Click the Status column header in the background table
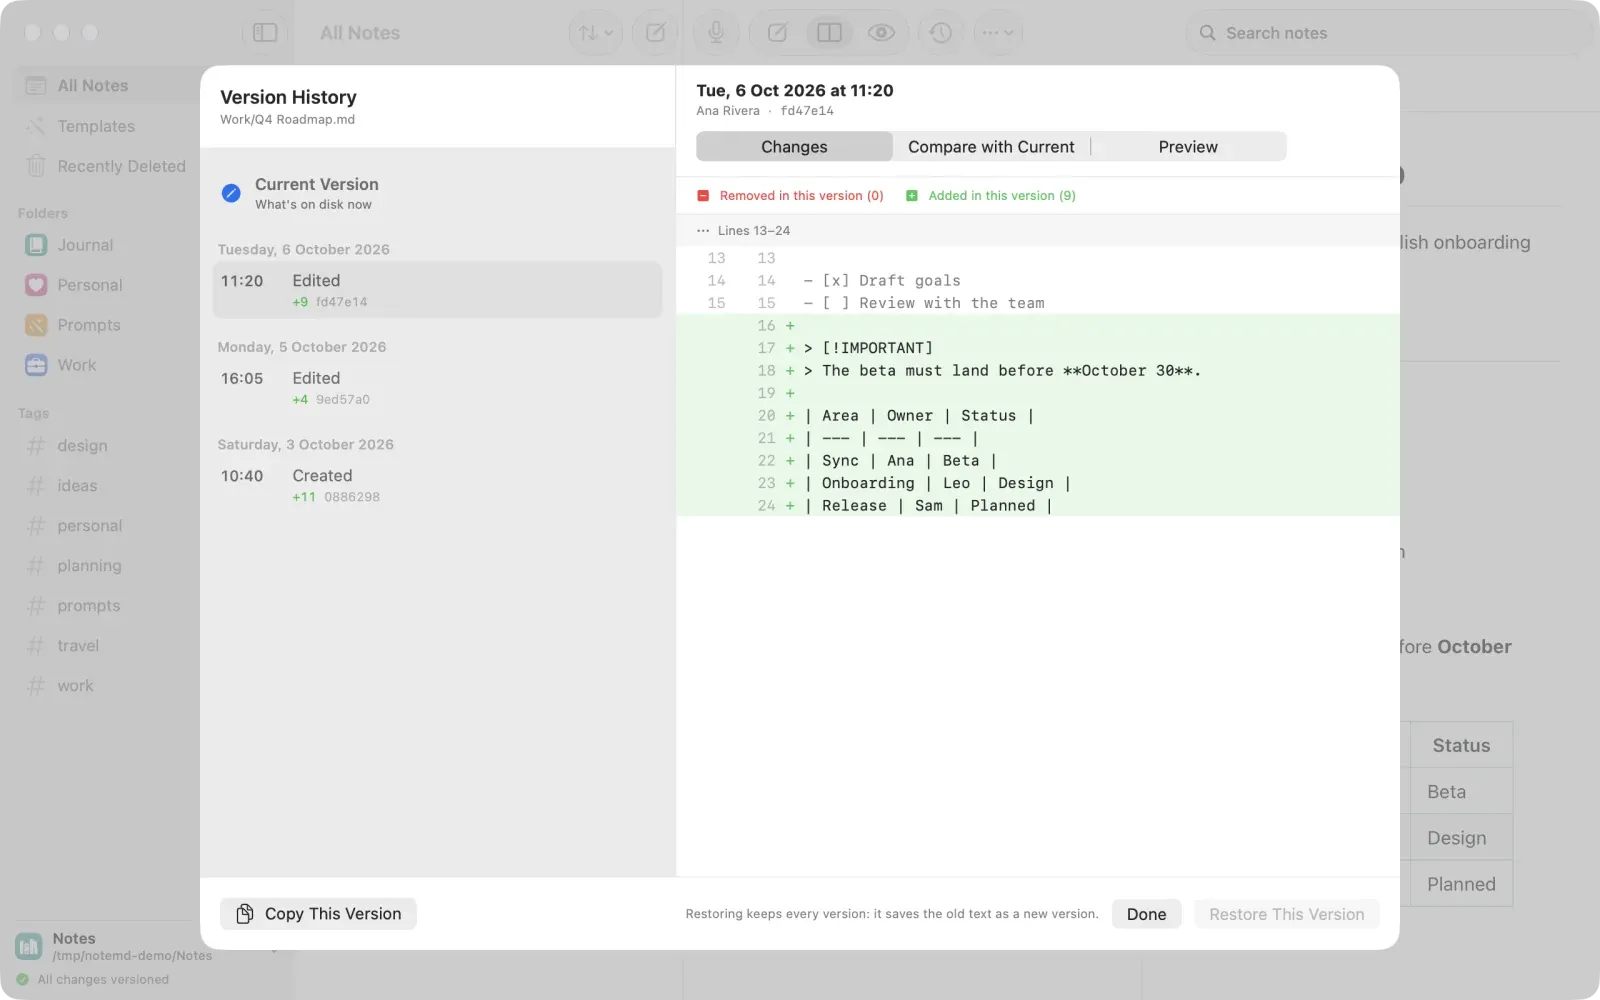Viewport: 1600px width, 1000px height. [x=1461, y=746]
